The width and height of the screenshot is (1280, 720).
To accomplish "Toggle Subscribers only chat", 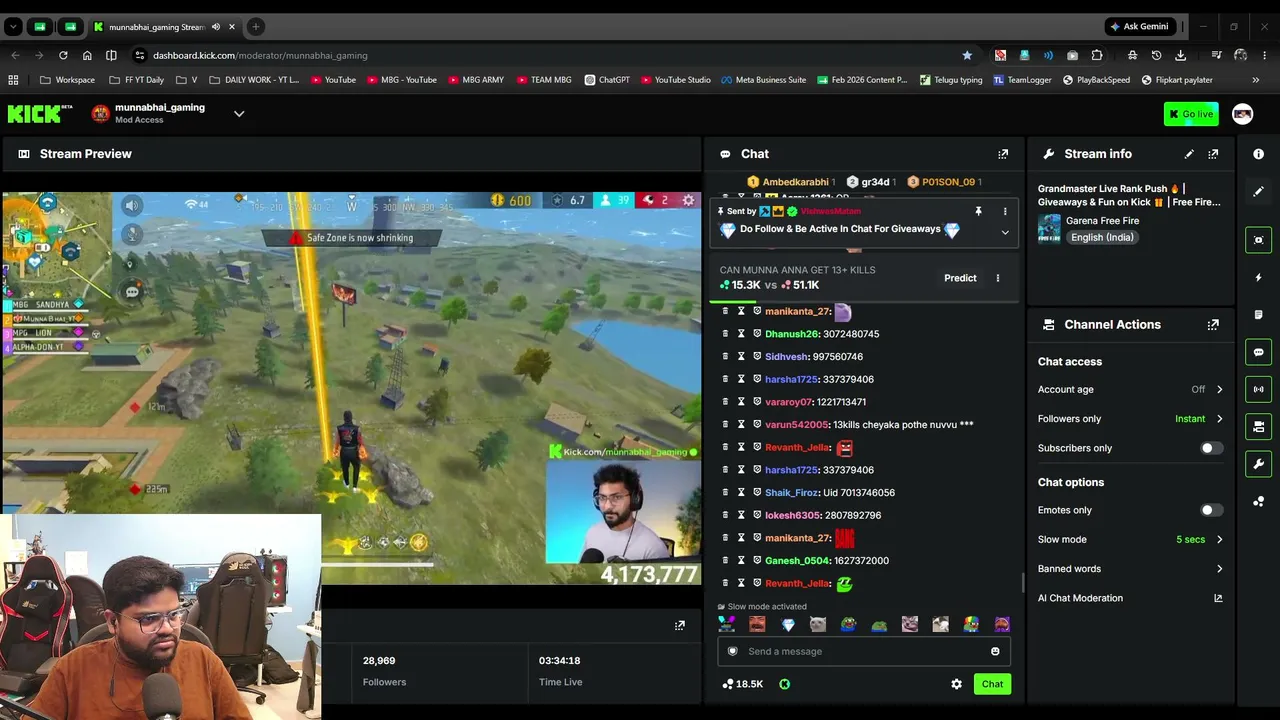I will (x=1211, y=448).
